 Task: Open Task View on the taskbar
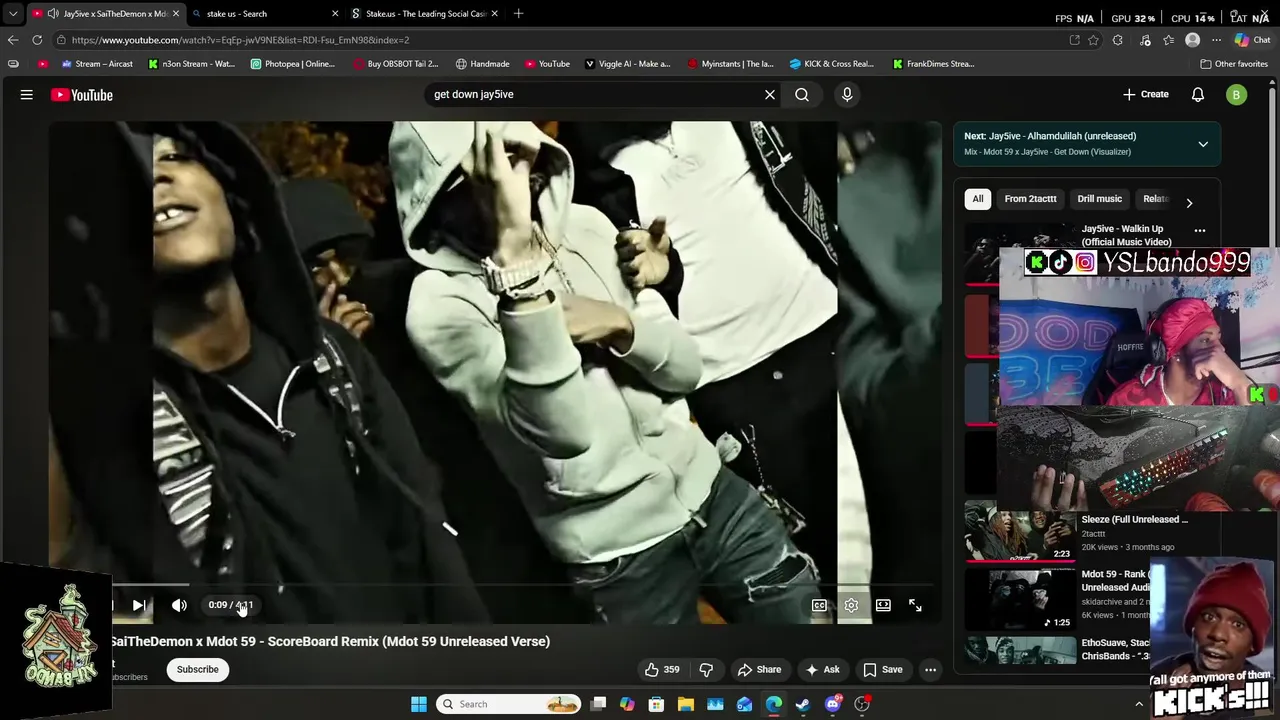pyautogui.click(x=598, y=704)
